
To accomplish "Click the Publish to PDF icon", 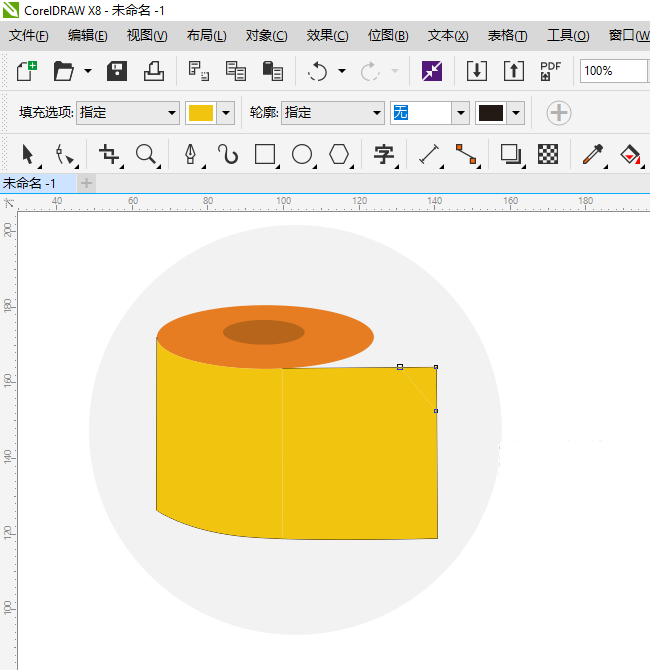I will point(550,71).
